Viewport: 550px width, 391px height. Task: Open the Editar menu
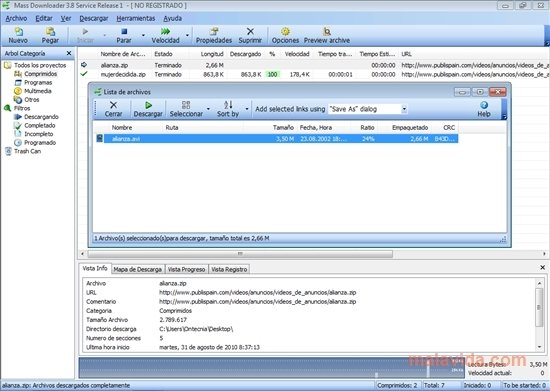point(44,18)
